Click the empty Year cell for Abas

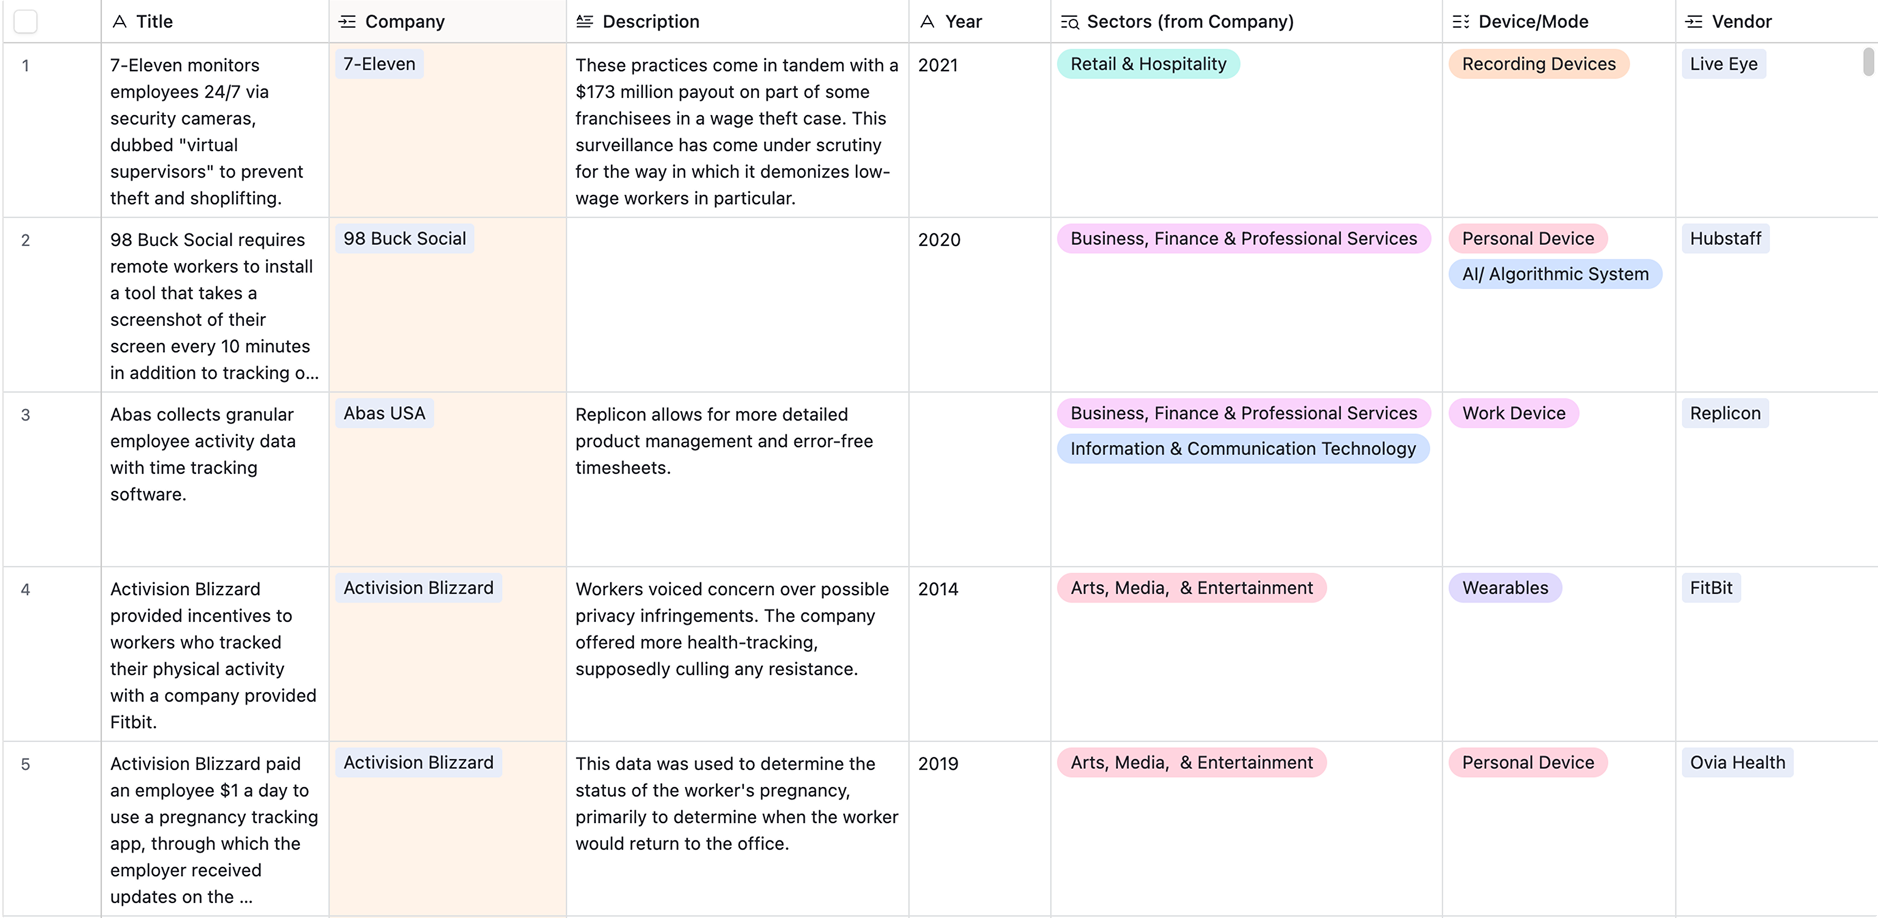pos(979,479)
